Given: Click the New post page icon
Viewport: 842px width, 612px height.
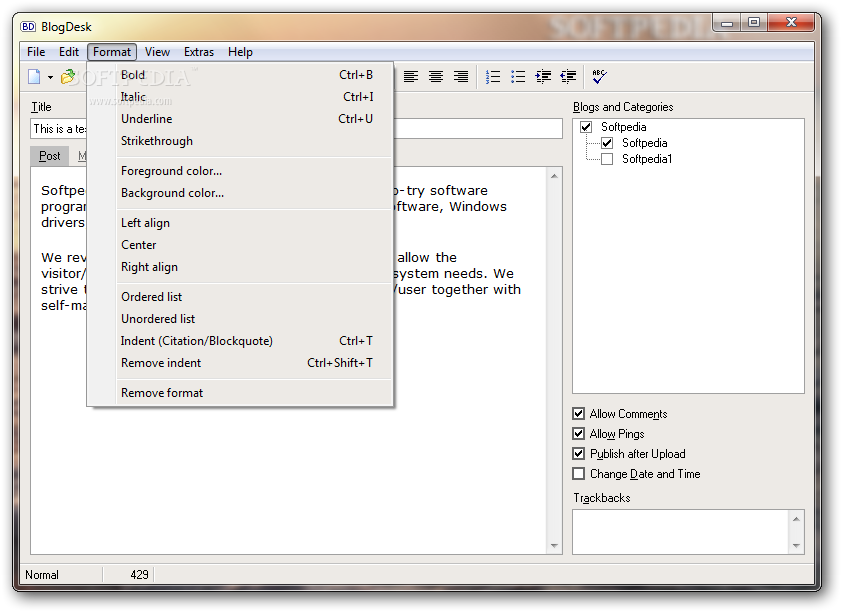Looking at the screenshot, I should 34,77.
